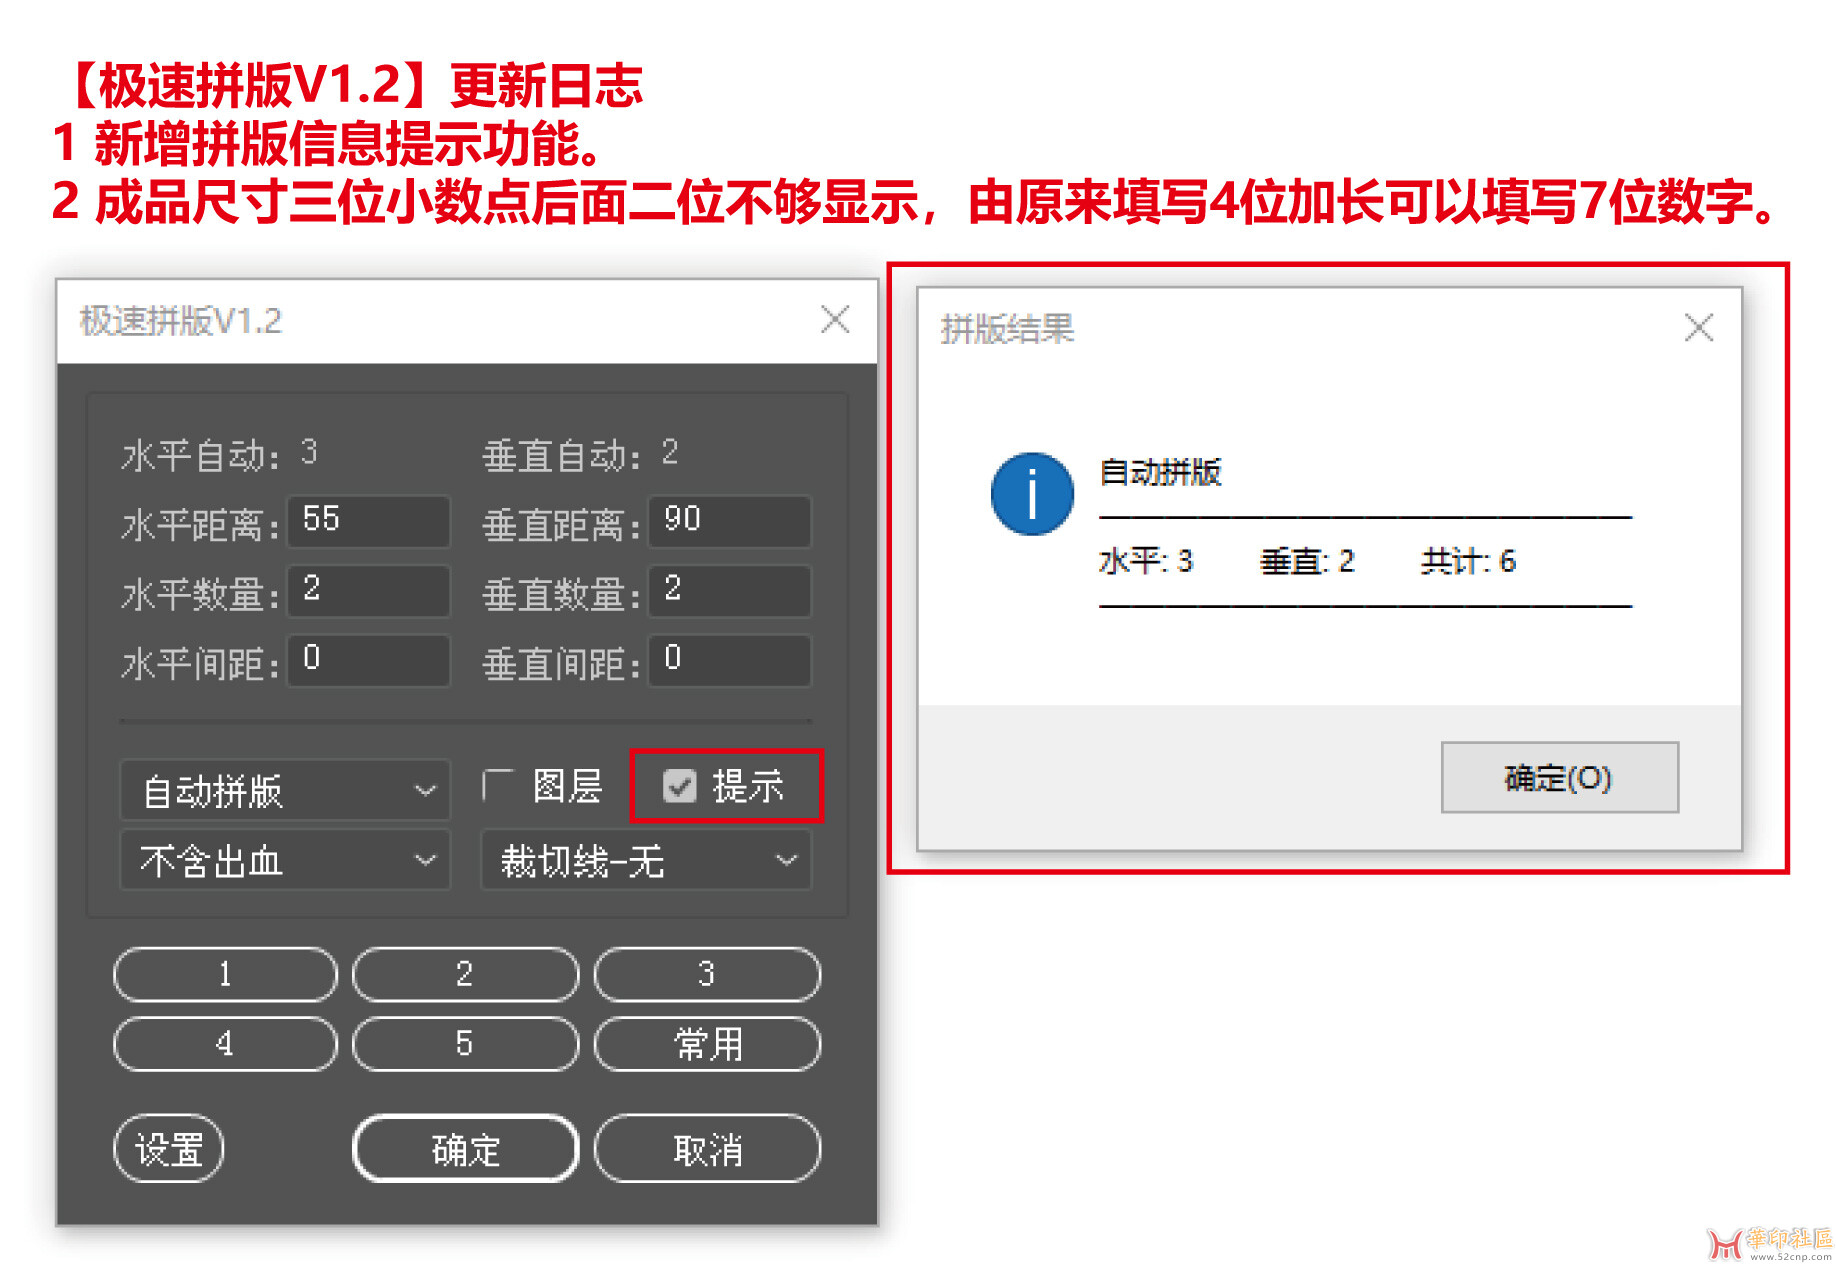Focus the 水平距离 input field
1836x1264 pixels.
[368, 521]
